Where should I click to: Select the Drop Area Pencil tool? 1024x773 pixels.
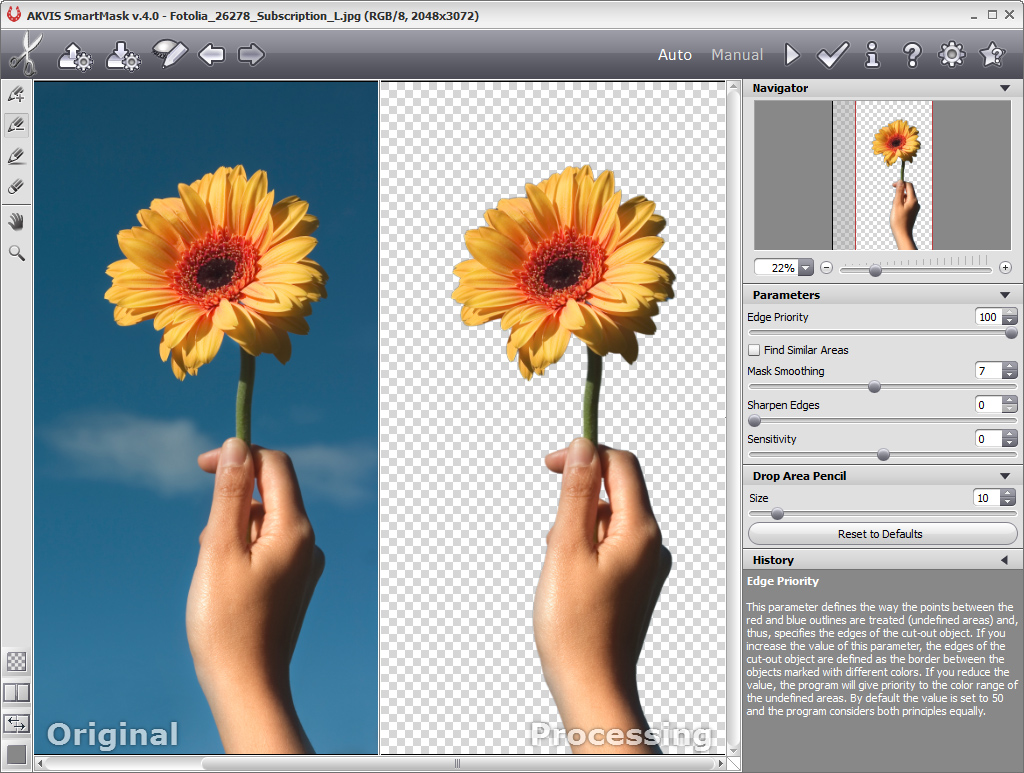pyautogui.click(x=16, y=125)
